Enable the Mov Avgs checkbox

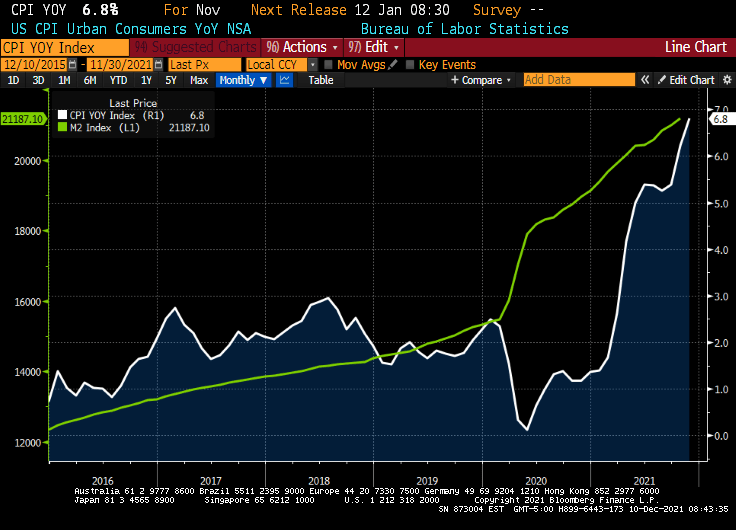tap(328, 64)
